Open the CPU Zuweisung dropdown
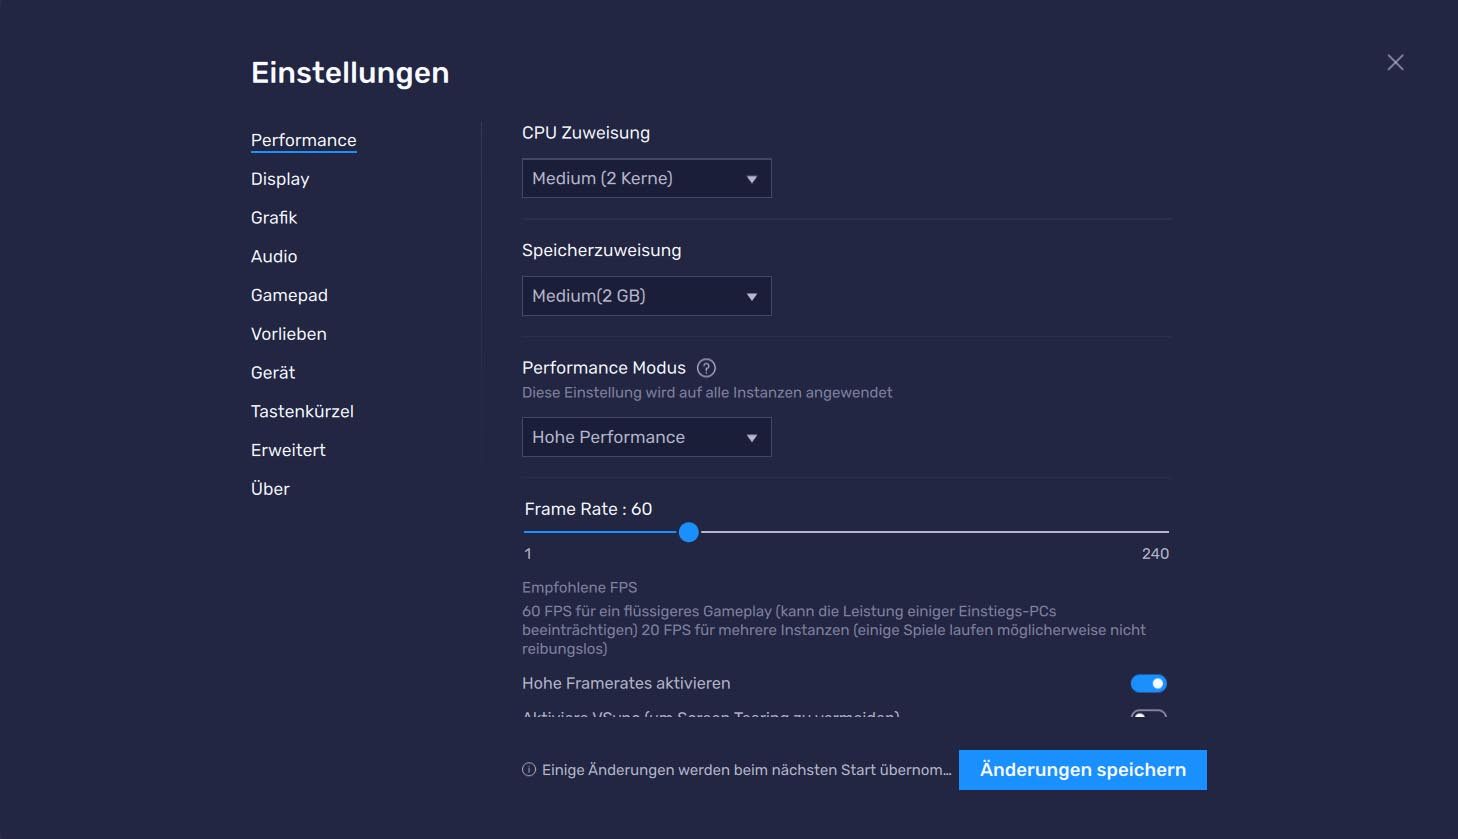1458x839 pixels. pyautogui.click(x=647, y=178)
